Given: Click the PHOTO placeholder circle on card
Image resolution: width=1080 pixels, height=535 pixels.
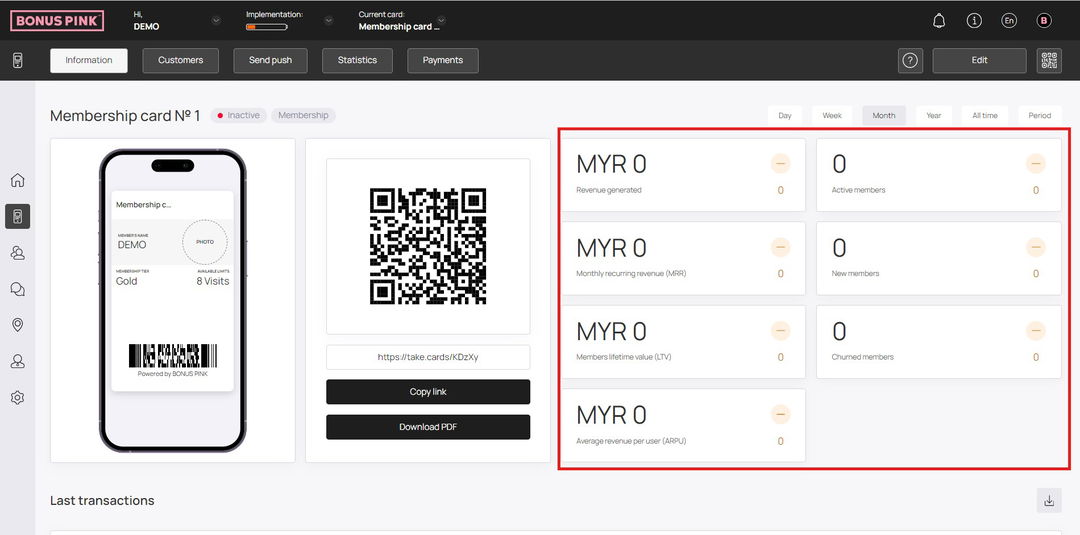Looking at the screenshot, I should click(205, 242).
